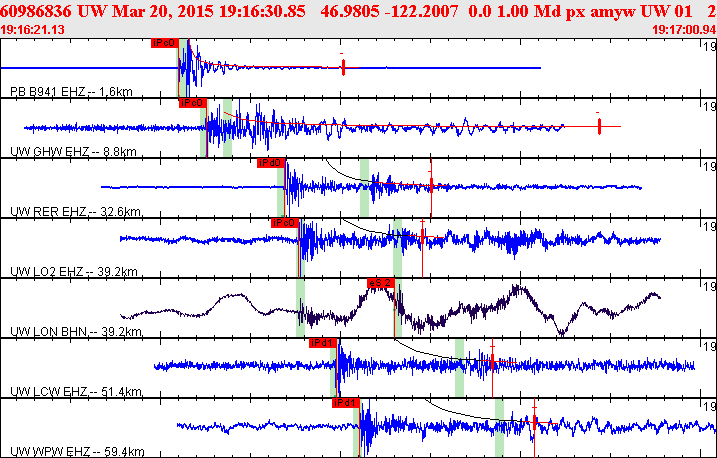Select the iPd1 pick flag on LCW trace
The image size is (717, 458).
[x=323, y=343]
